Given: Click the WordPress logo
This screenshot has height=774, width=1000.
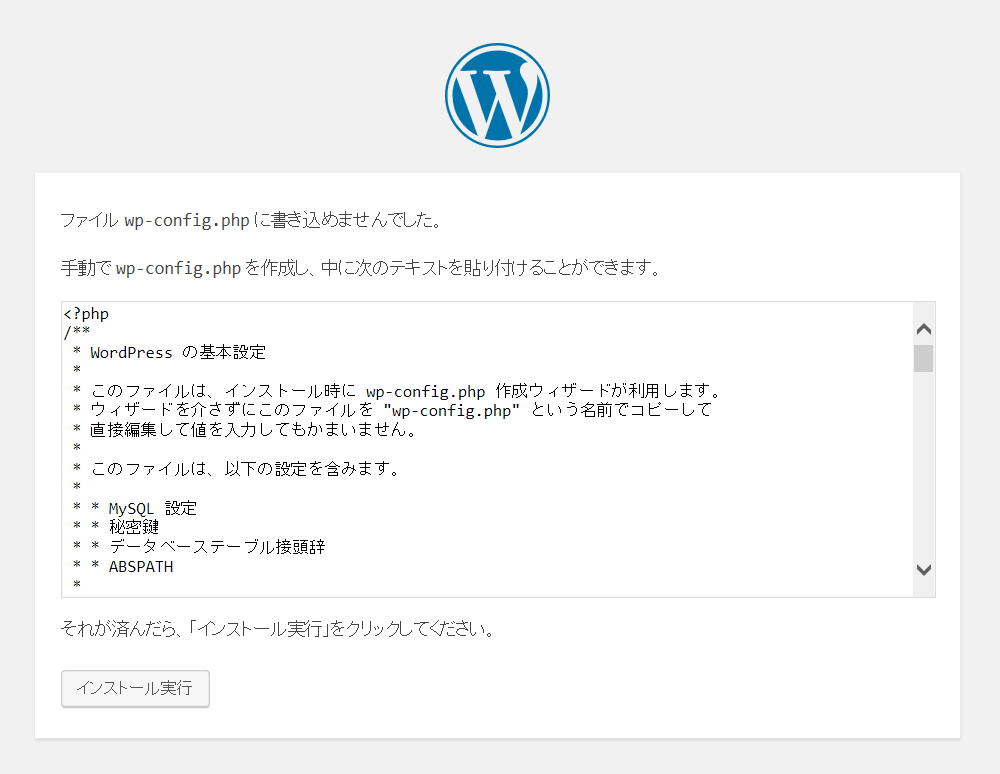Looking at the screenshot, I should pyautogui.click(x=497, y=96).
